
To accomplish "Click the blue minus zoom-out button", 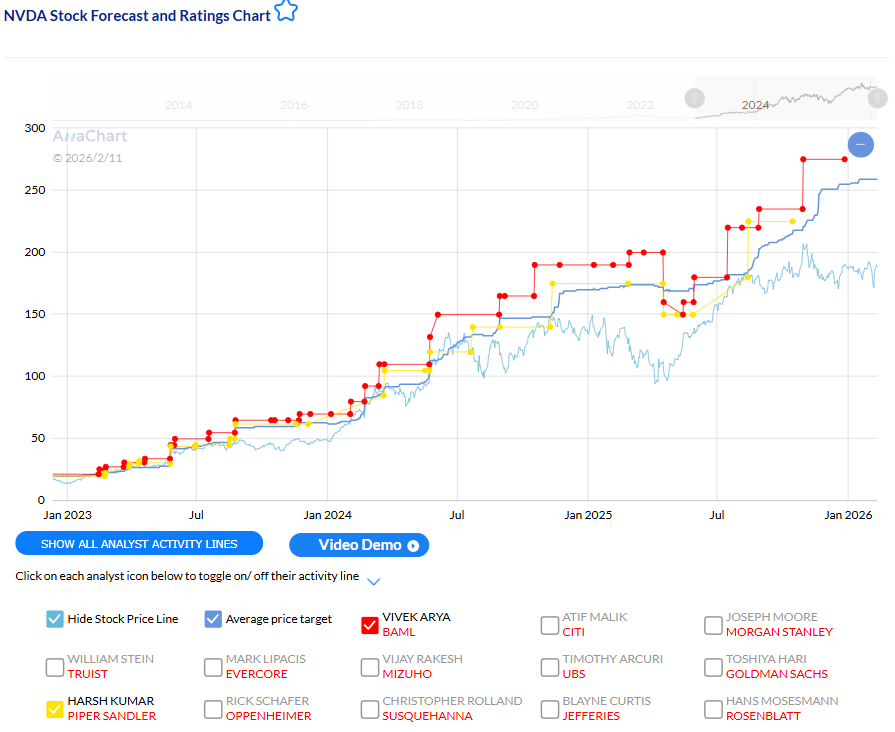I will pyautogui.click(x=860, y=145).
